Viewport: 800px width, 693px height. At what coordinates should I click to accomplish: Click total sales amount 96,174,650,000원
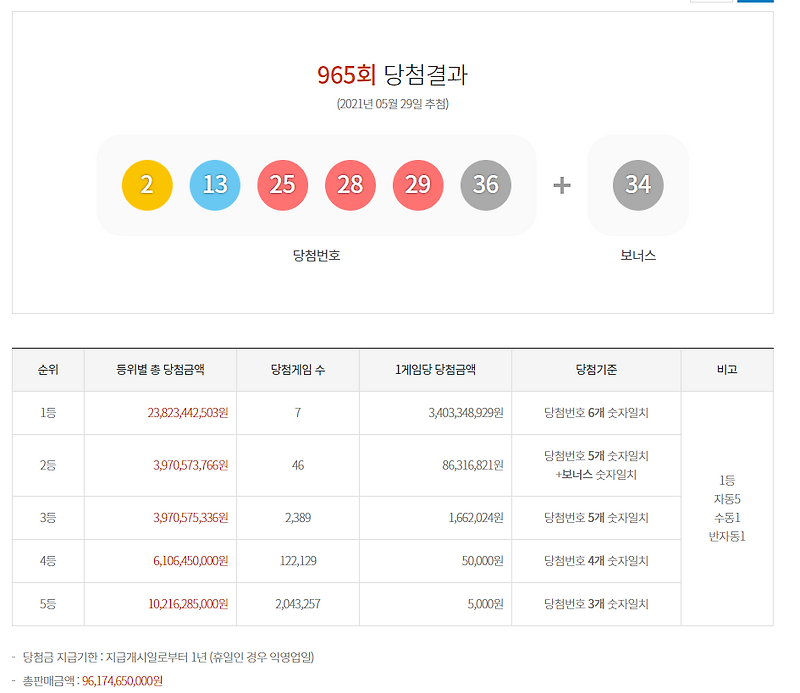[x=122, y=681]
